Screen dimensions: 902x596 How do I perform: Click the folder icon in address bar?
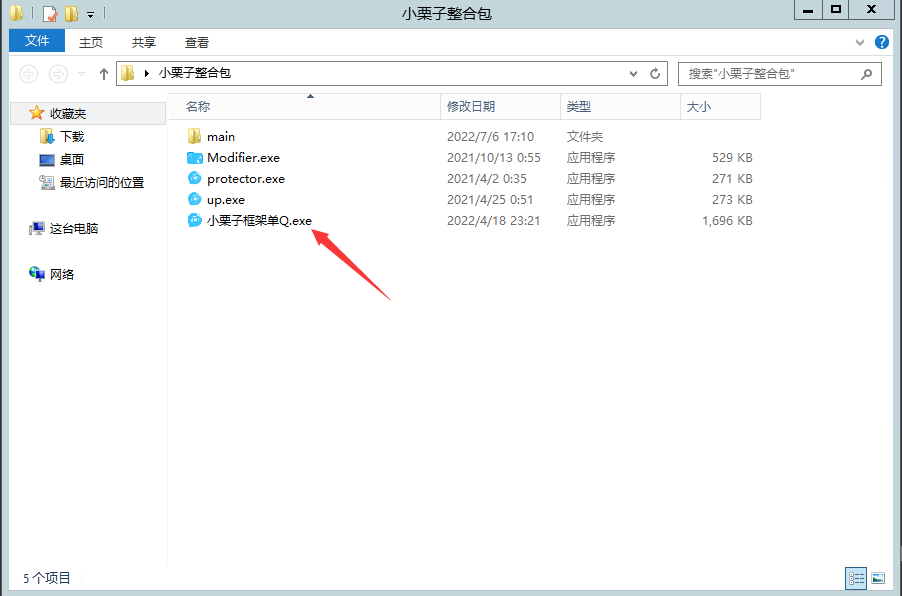(128, 73)
